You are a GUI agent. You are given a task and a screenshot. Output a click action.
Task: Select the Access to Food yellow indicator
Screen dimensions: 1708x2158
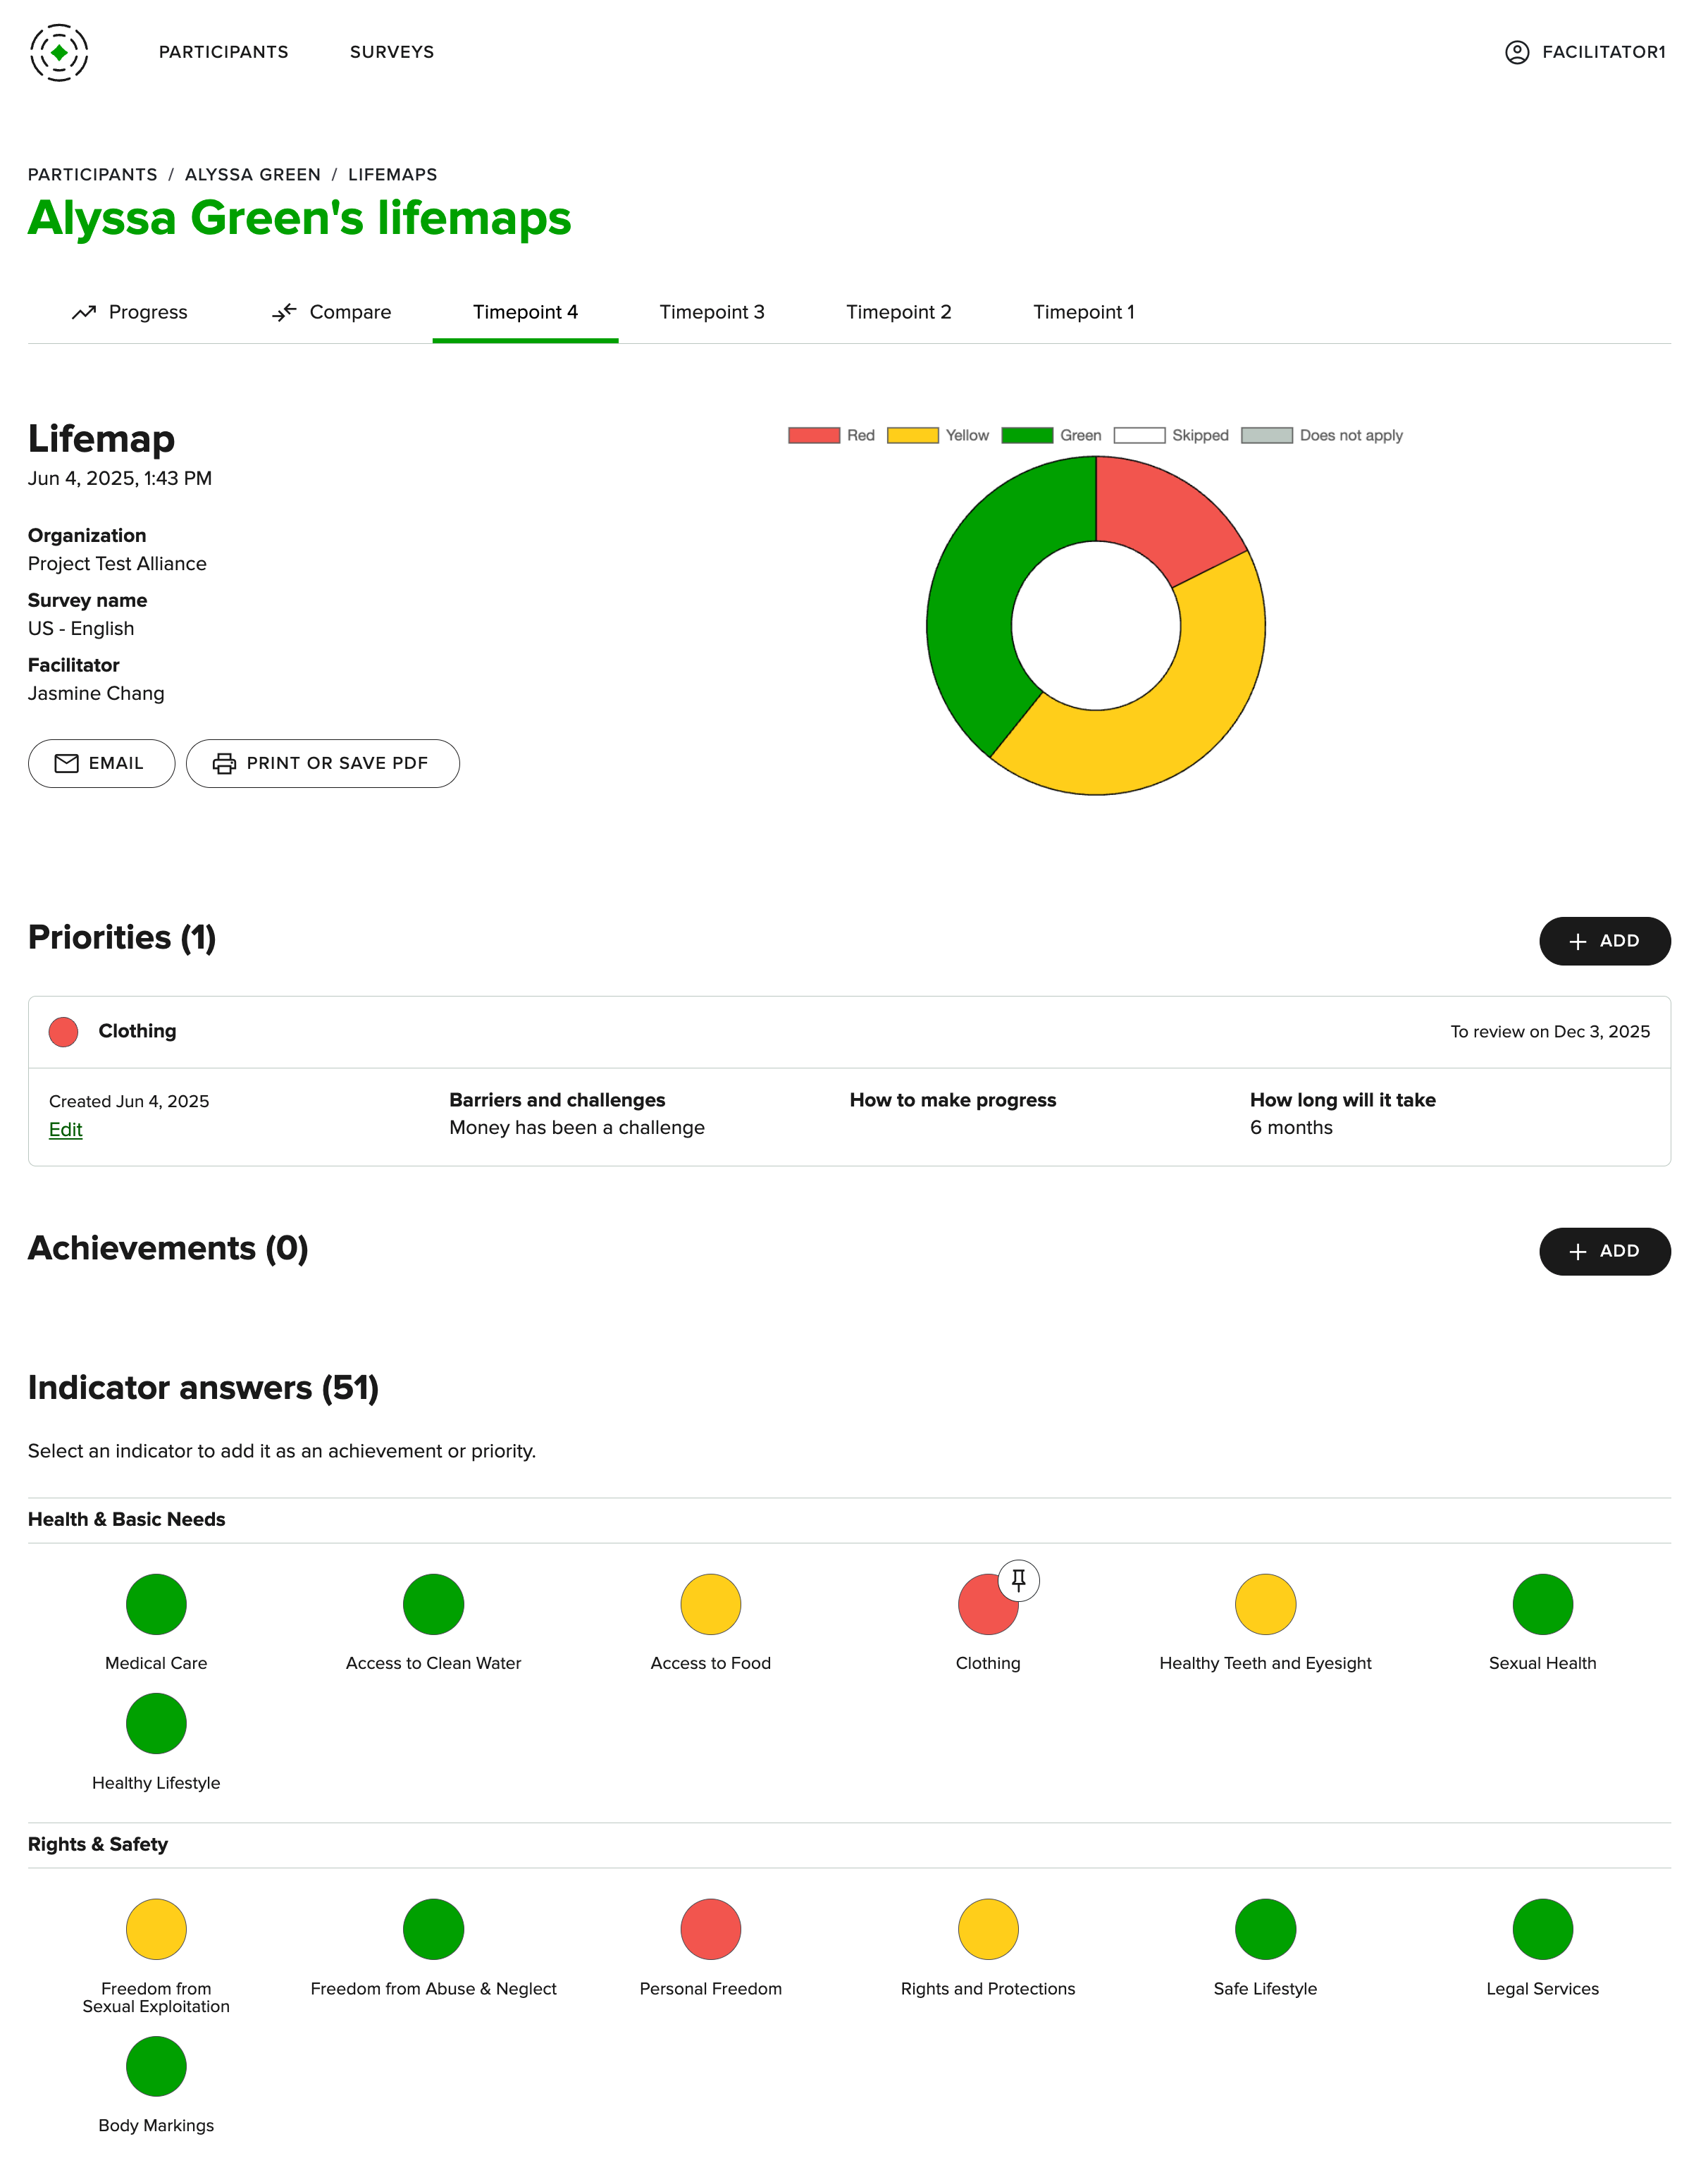[x=710, y=1604]
